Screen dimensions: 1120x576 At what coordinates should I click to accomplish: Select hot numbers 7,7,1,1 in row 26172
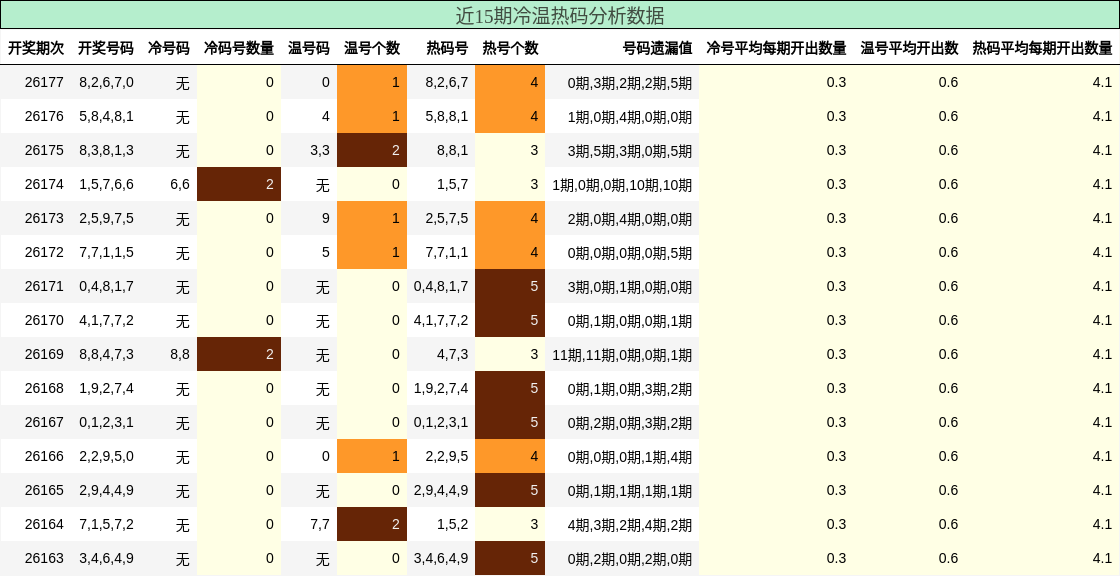pos(447,252)
